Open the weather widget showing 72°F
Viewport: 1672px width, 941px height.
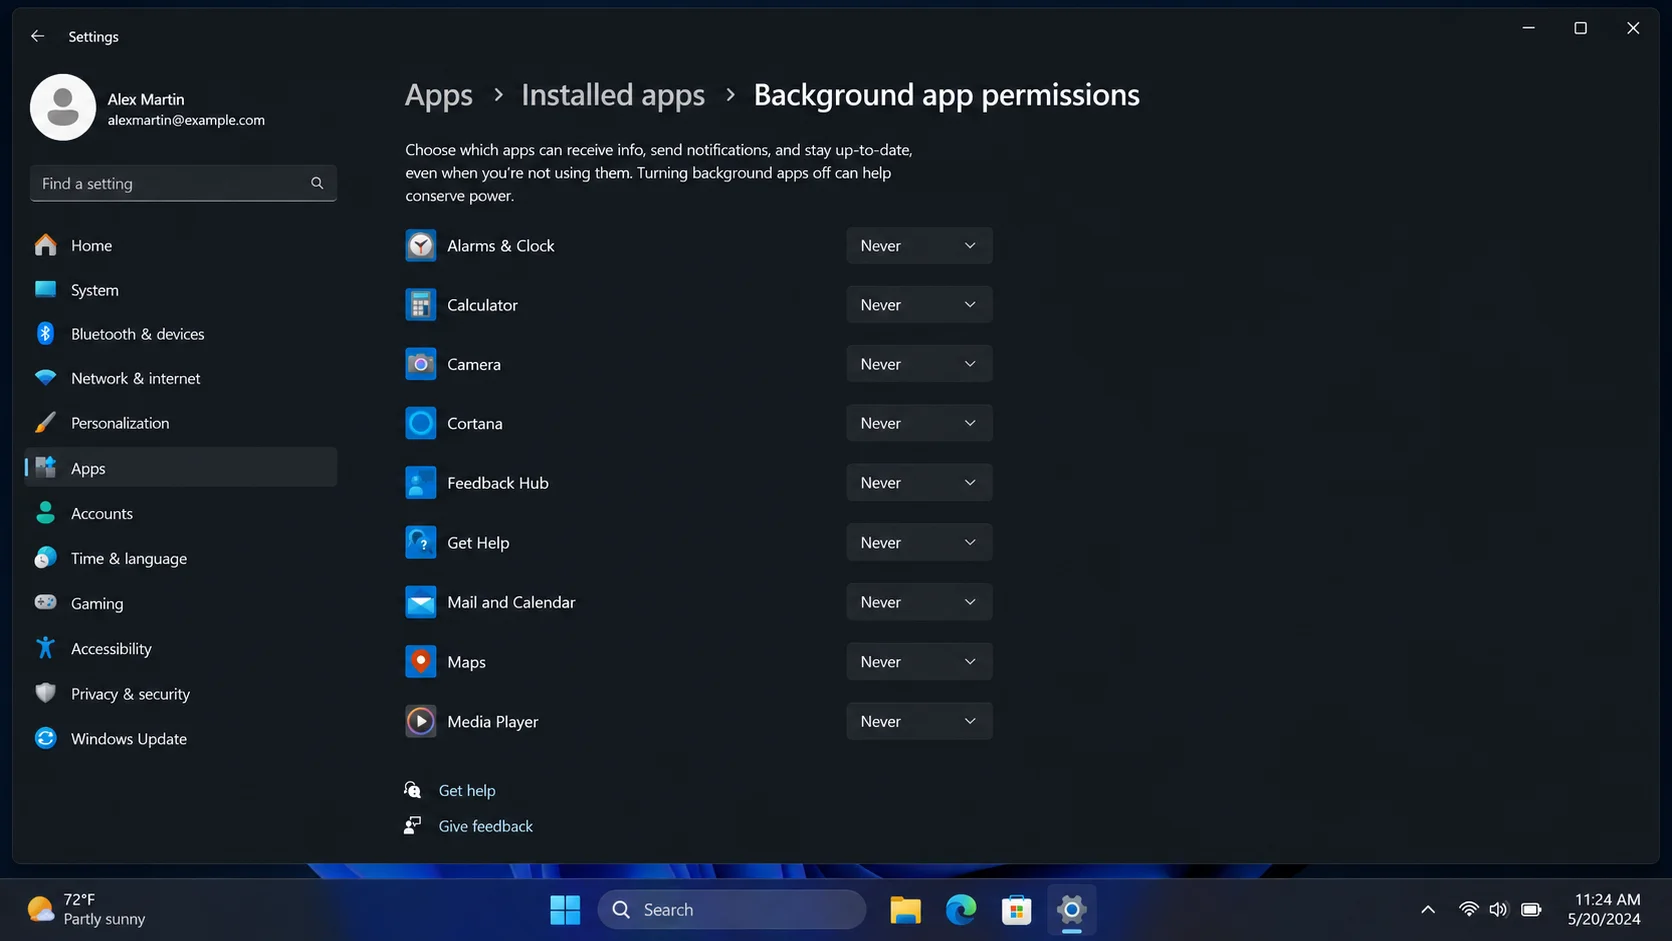click(x=87, y=909)
